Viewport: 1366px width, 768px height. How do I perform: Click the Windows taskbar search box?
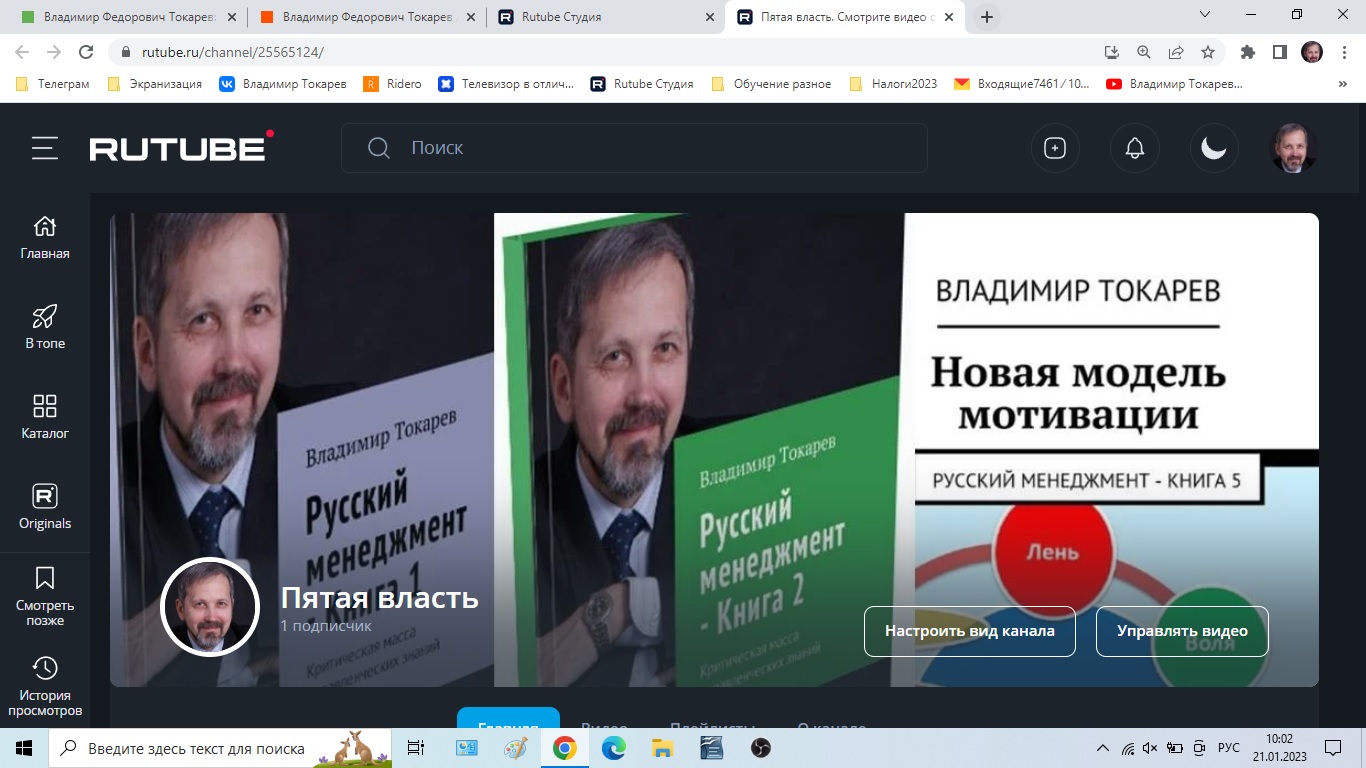pyautogui.click(x=220, y=748)
